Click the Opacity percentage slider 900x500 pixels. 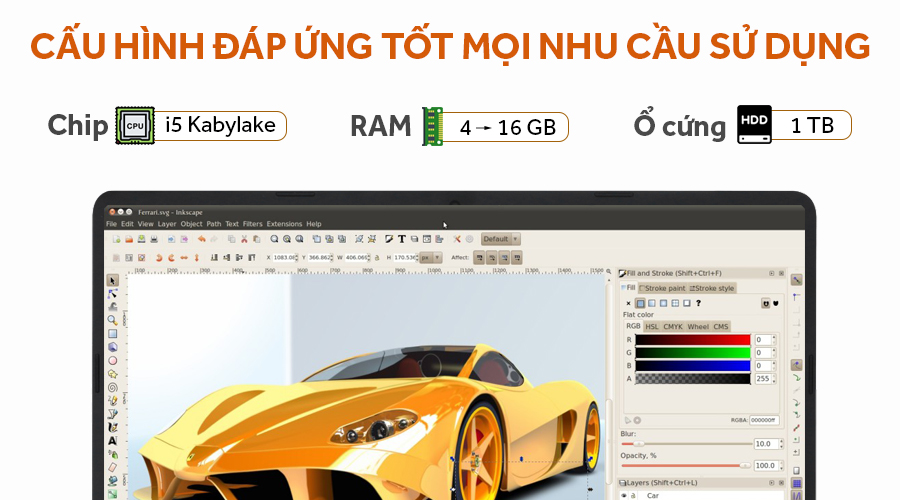[x=686, y=466]
